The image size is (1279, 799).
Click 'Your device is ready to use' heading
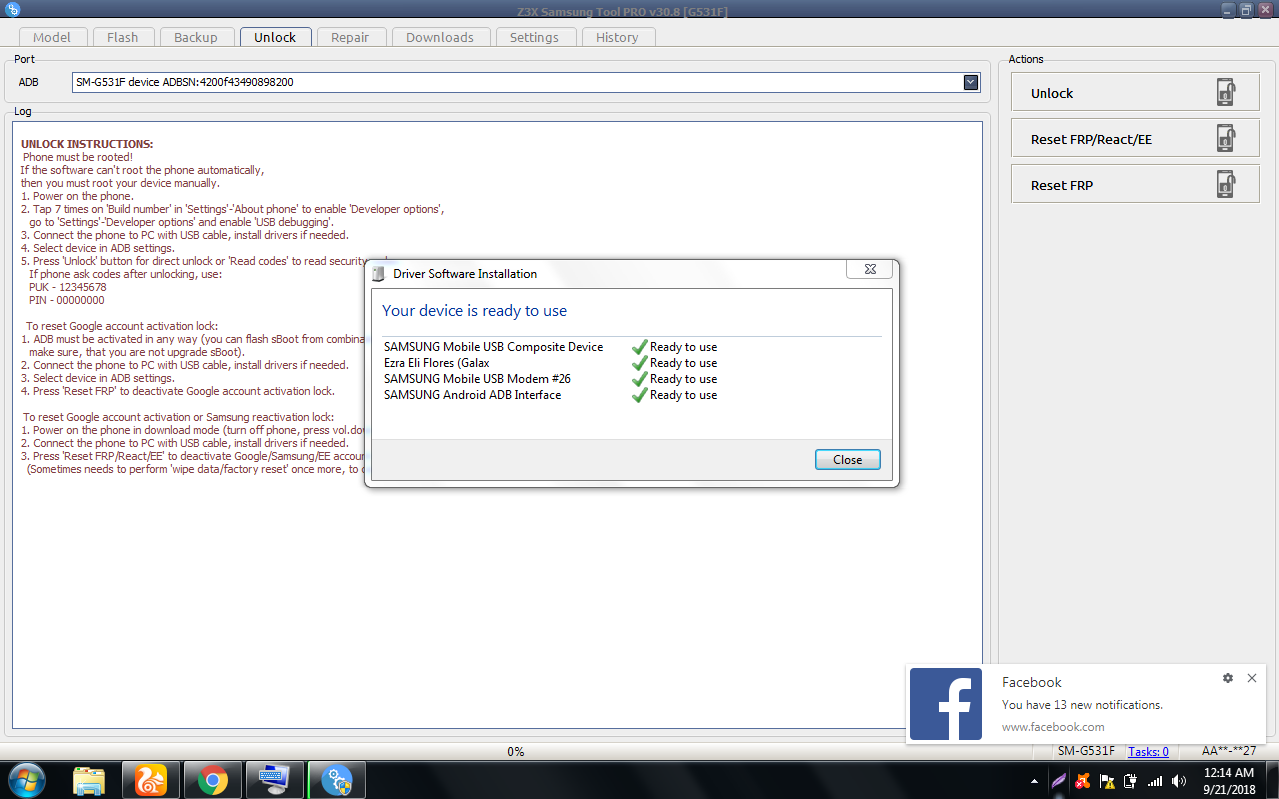coord(474,311)
